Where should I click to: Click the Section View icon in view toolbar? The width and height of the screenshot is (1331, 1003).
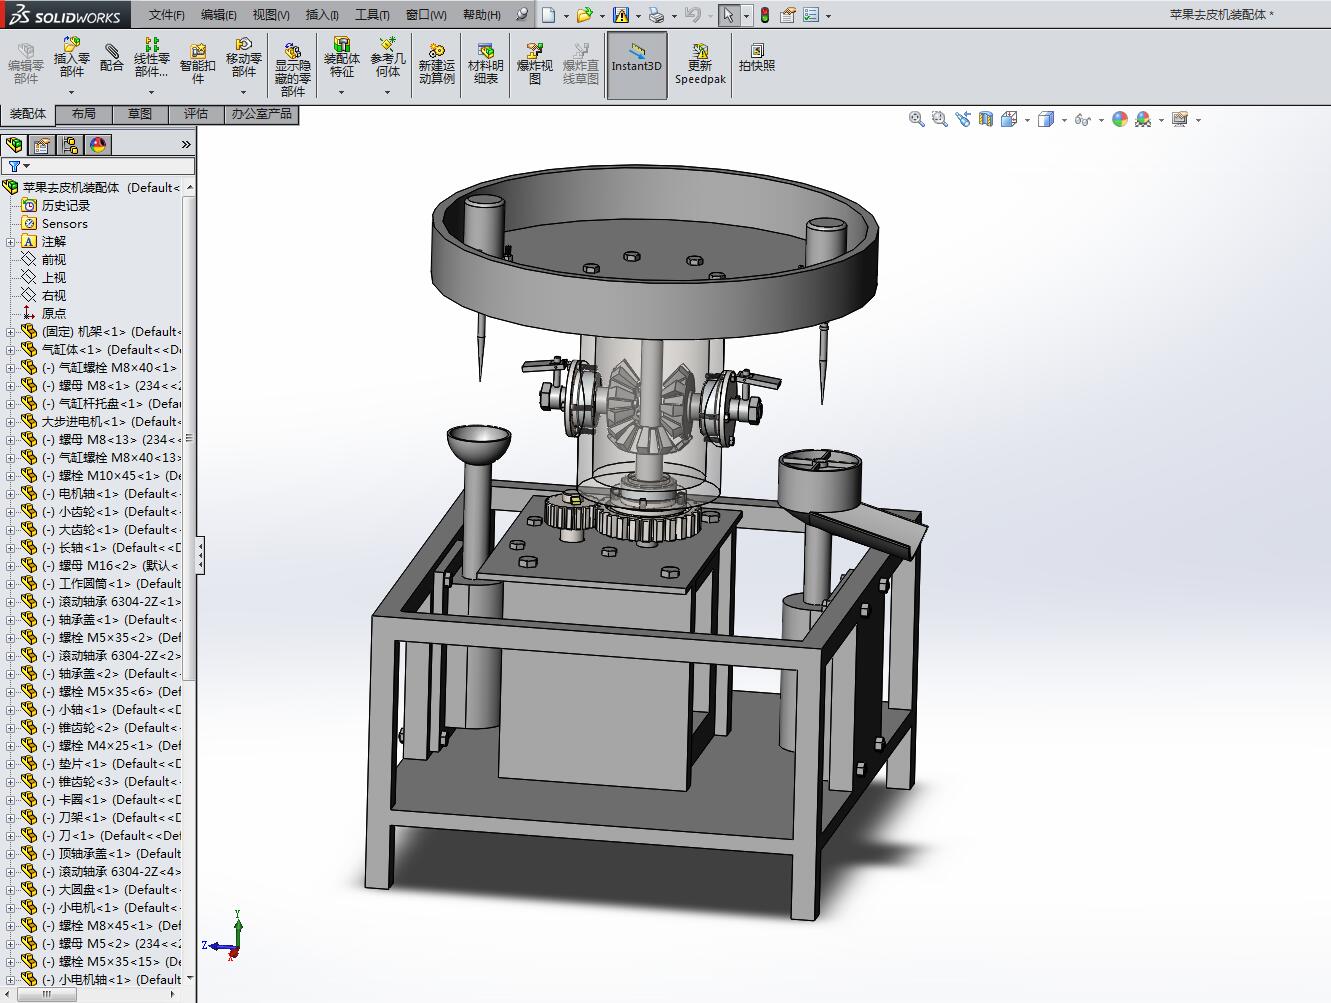(x=986, y=119)
